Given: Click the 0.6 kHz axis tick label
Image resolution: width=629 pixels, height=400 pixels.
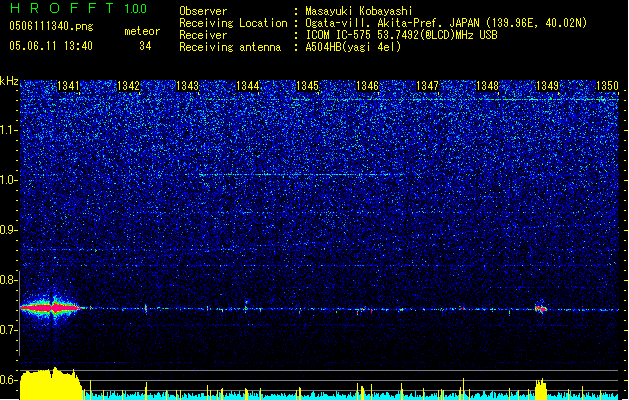Looking at the screenshot, I should point(8,380).
